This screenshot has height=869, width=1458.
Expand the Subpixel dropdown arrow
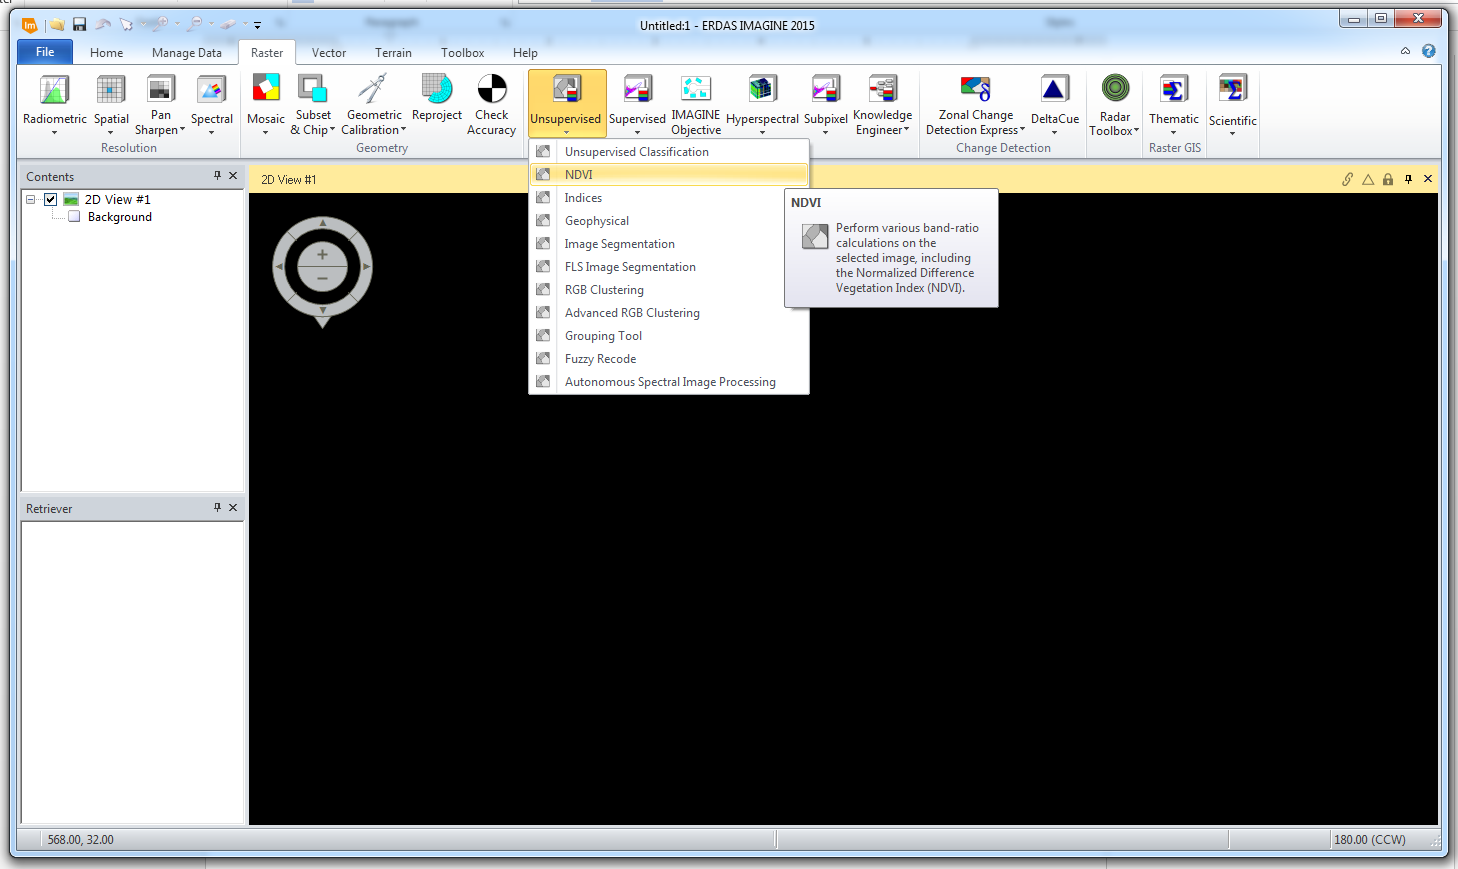tap(825, 132)
